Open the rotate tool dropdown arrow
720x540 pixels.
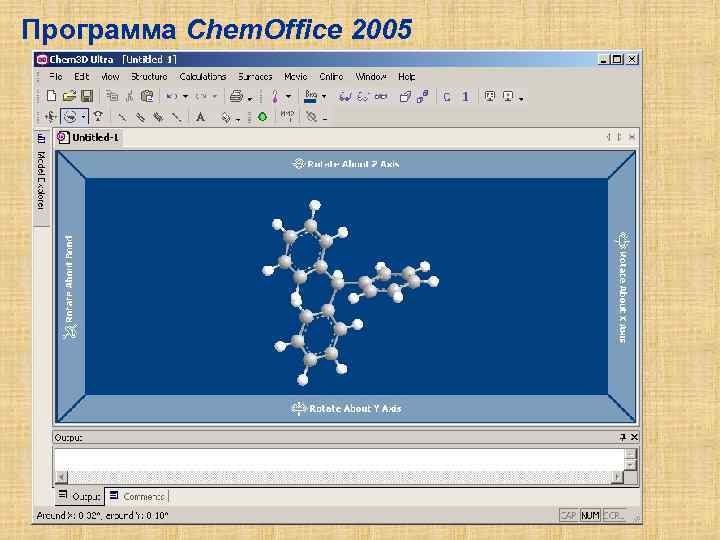tap(83, 117)
